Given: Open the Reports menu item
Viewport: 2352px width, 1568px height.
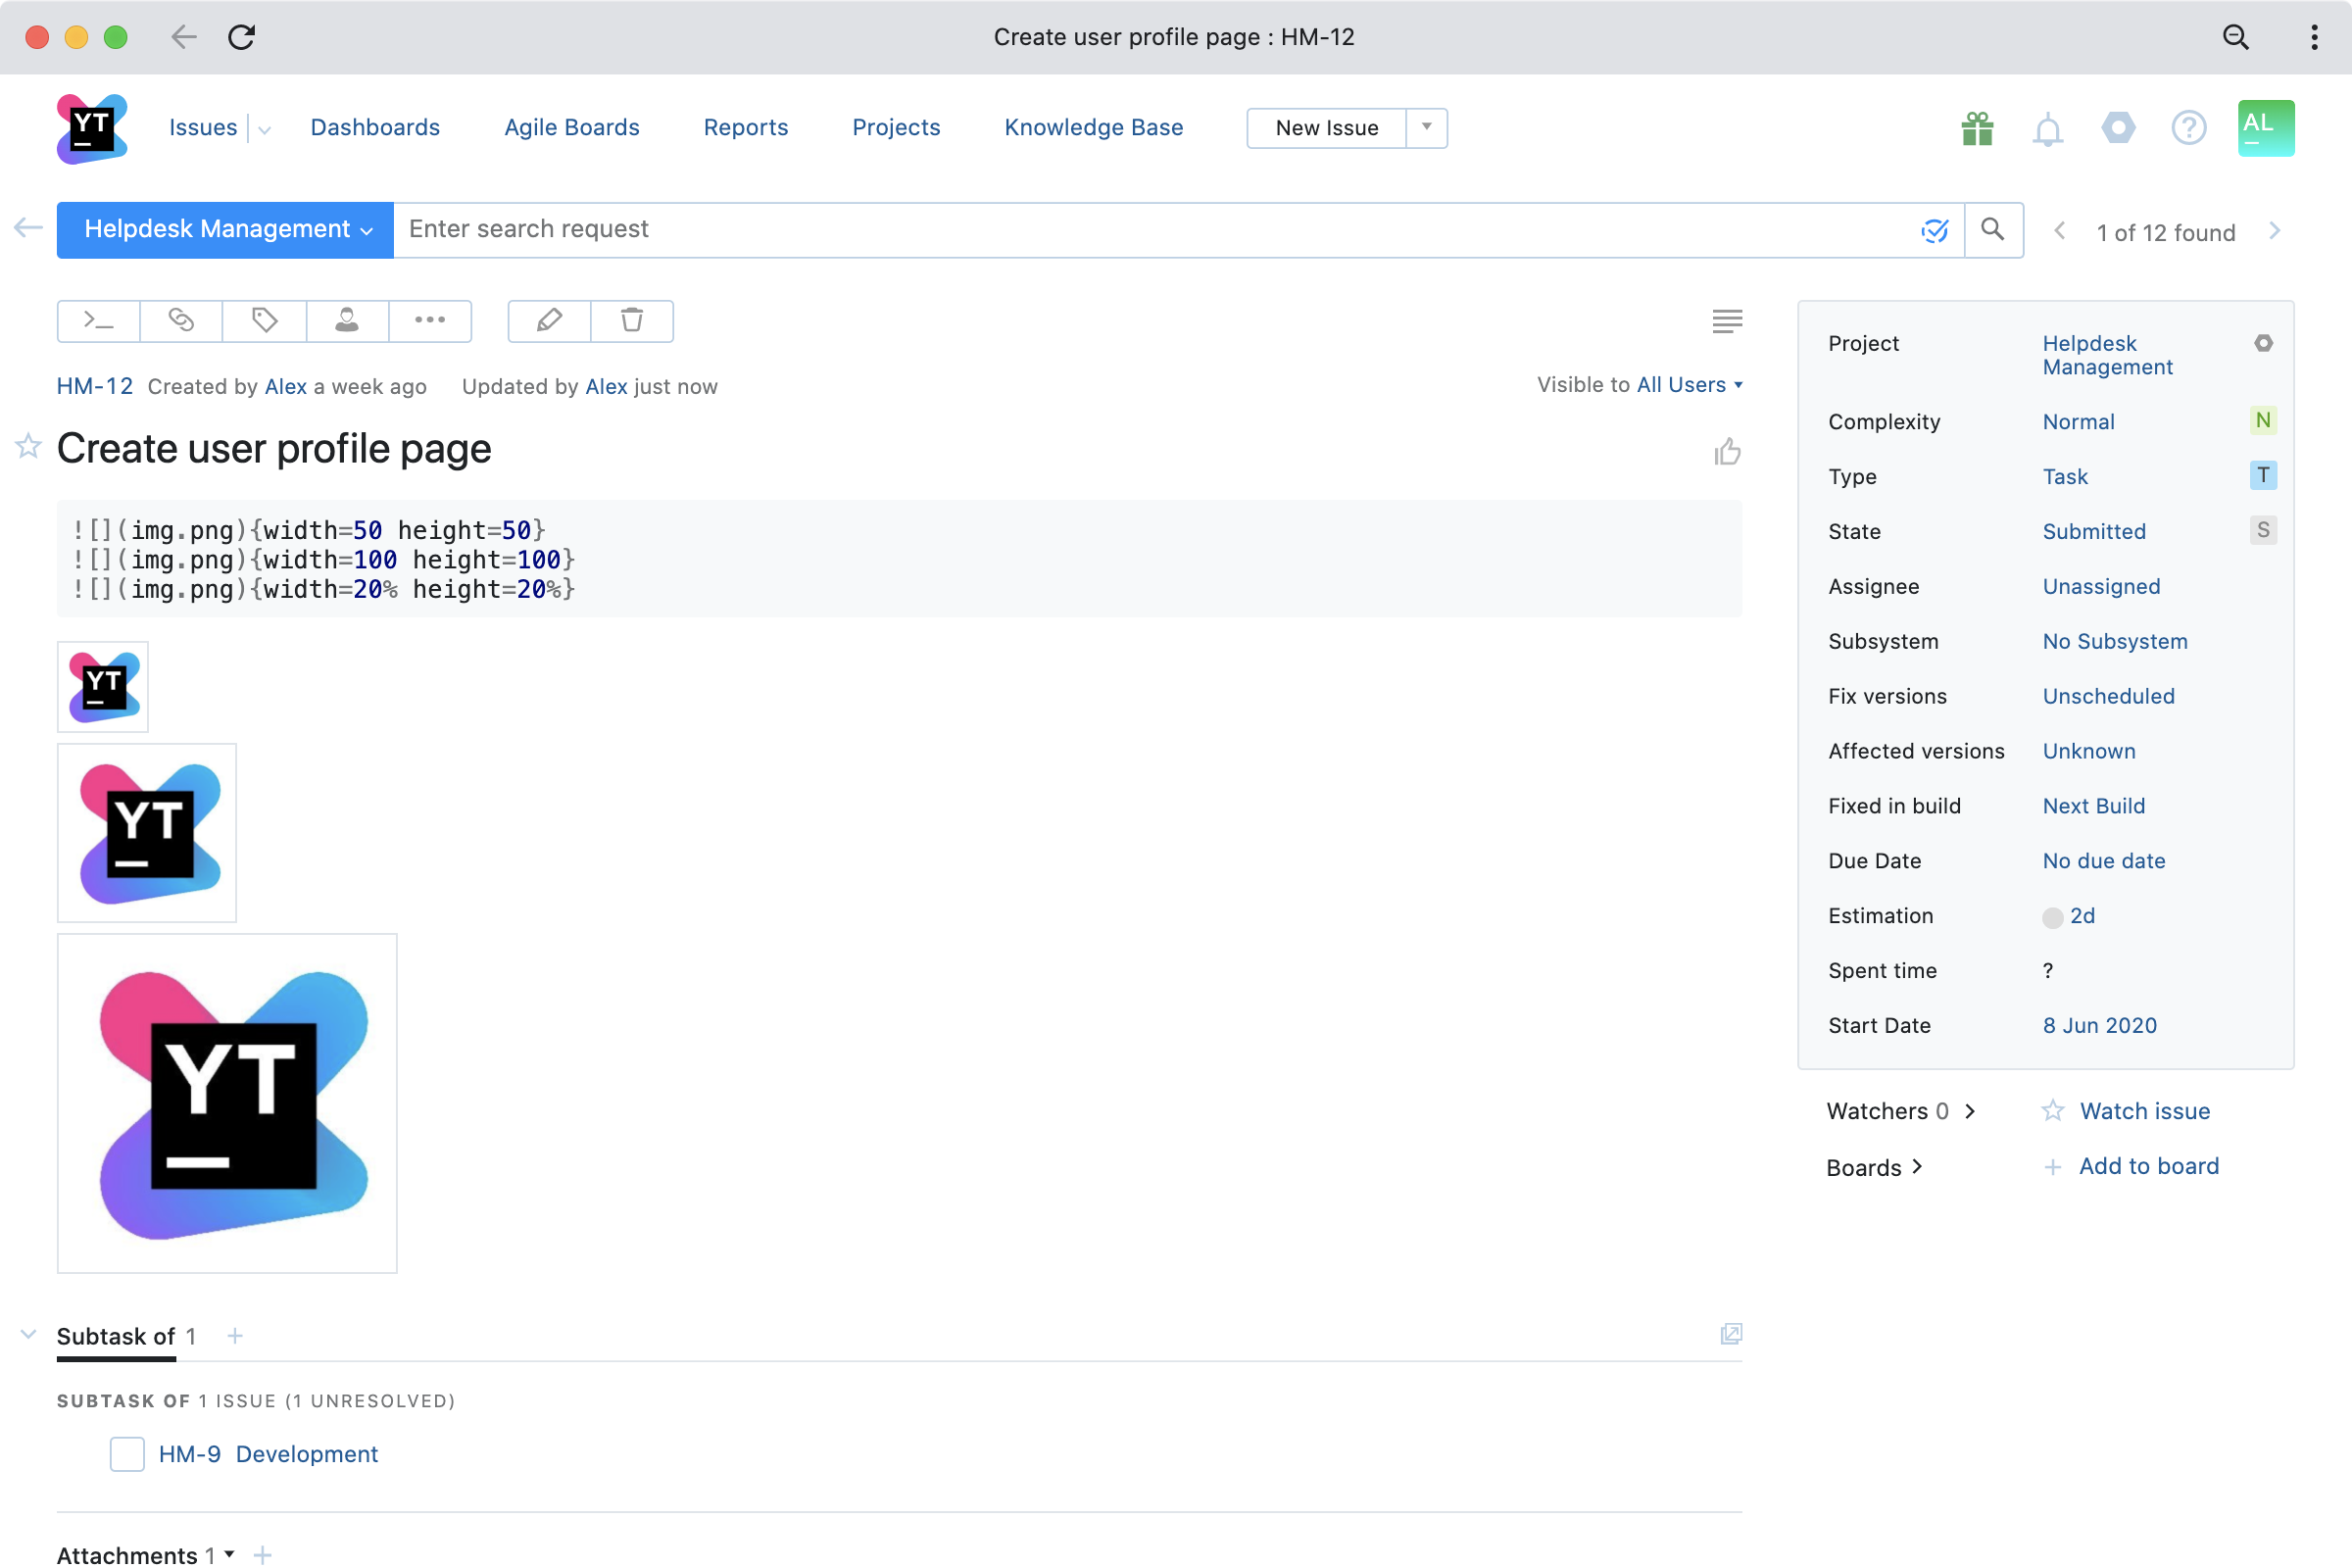Looking at the screenshot, I should (746, 126).
